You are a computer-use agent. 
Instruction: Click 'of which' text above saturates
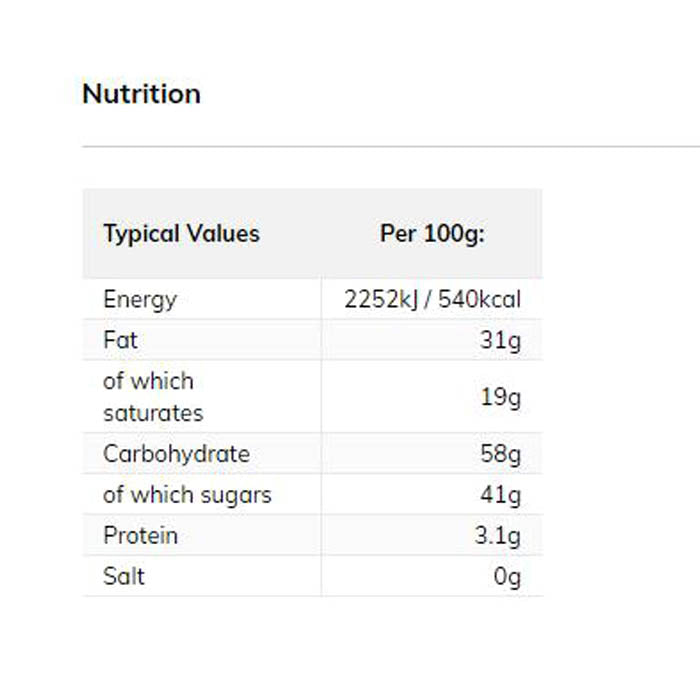click(148, 381)
